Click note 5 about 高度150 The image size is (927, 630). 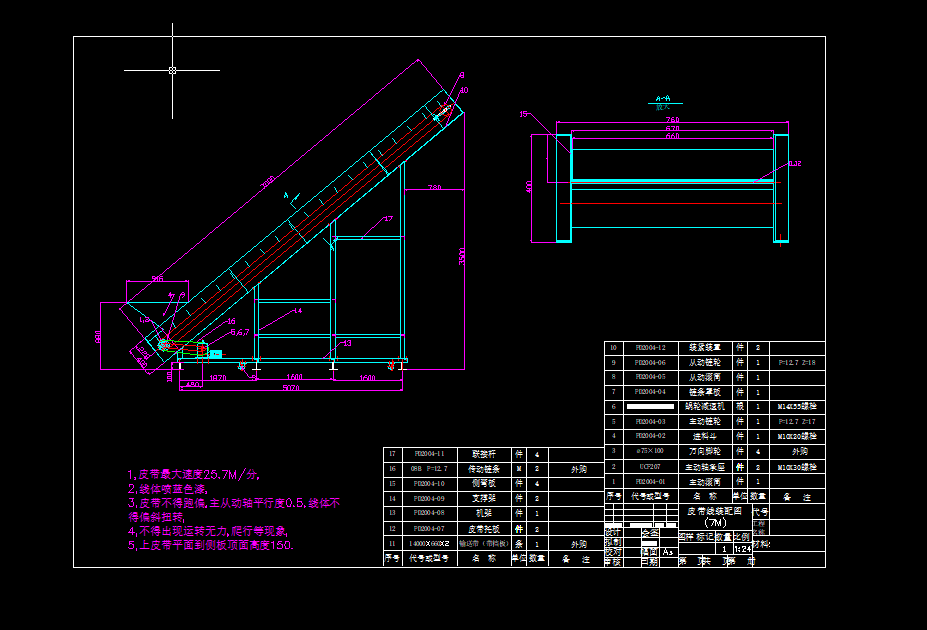(x=210, y=545)
